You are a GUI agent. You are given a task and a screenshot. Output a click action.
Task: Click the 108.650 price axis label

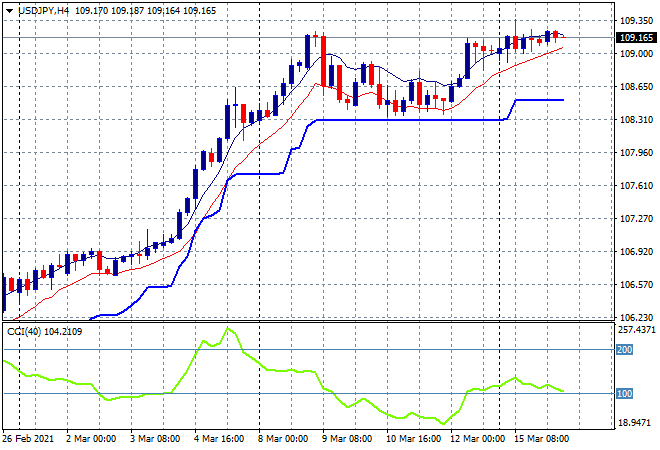(x=636, y=86)
